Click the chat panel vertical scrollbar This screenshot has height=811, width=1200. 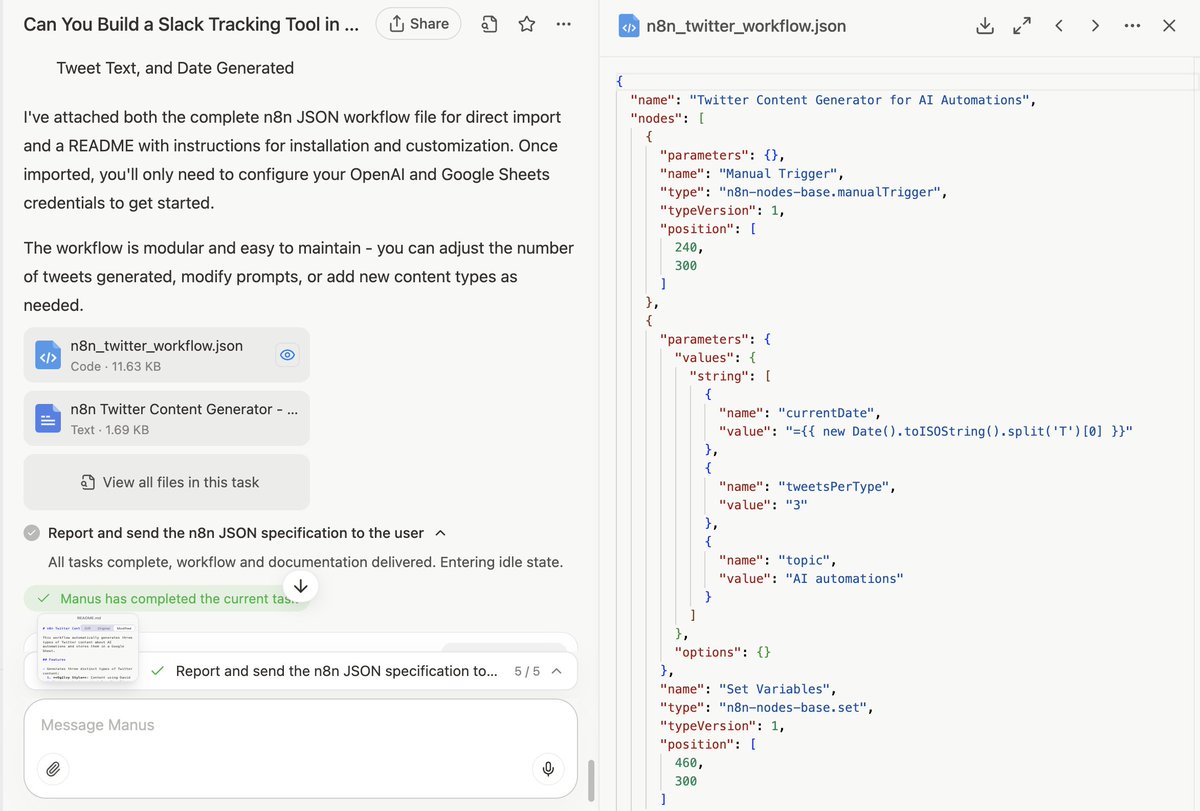tap(590, 780)
